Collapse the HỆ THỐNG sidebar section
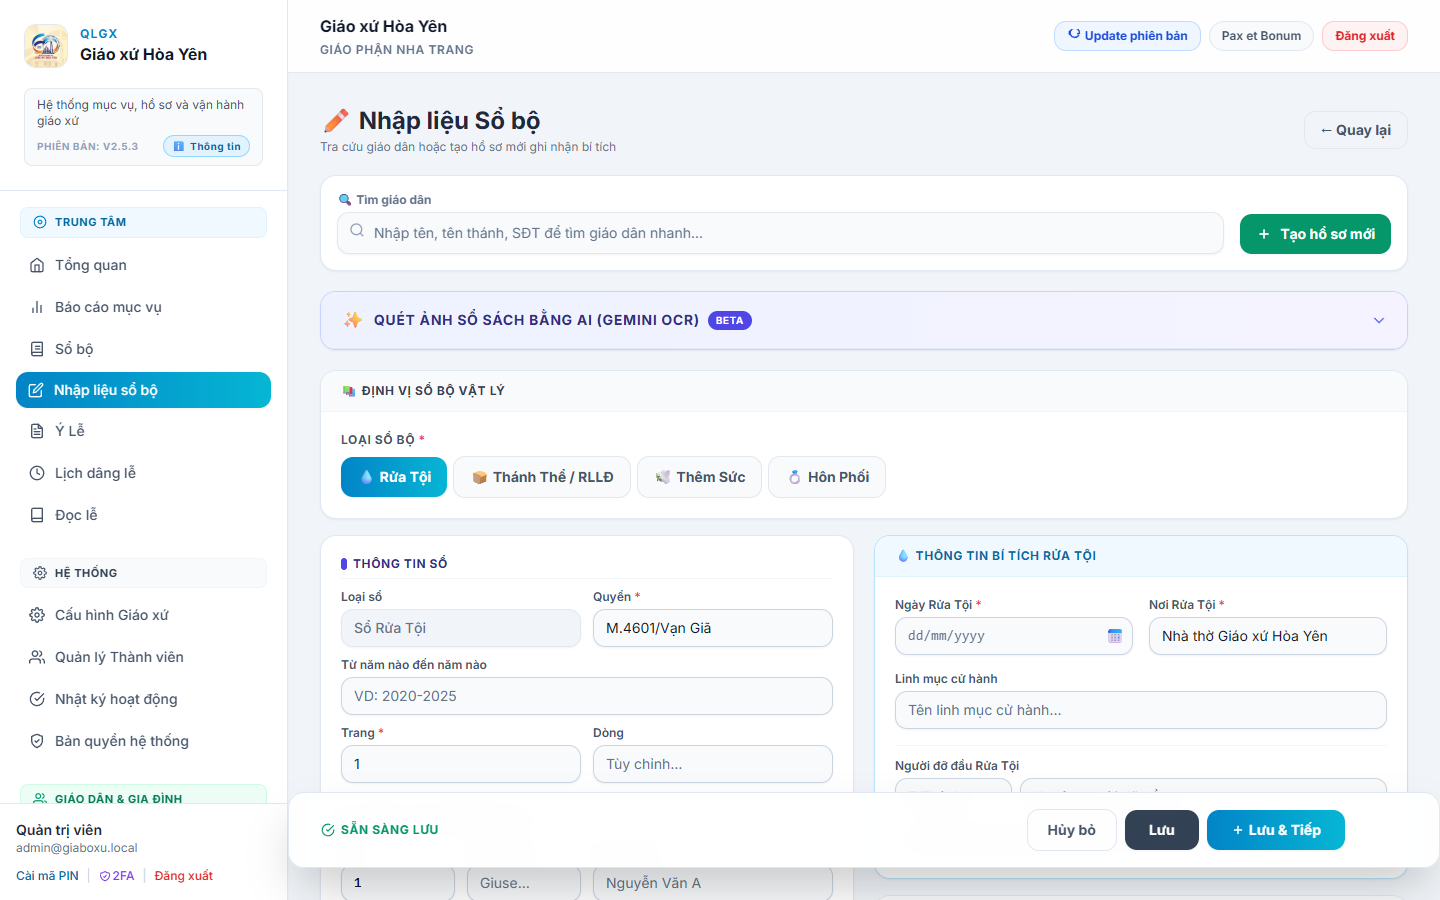1440x900 pixels. pyautogui.click(x=143, y=573)
